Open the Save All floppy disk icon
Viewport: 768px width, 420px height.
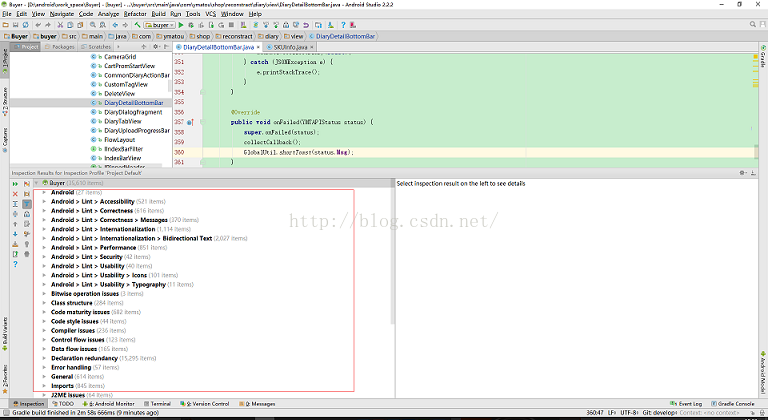coord(16,25)
